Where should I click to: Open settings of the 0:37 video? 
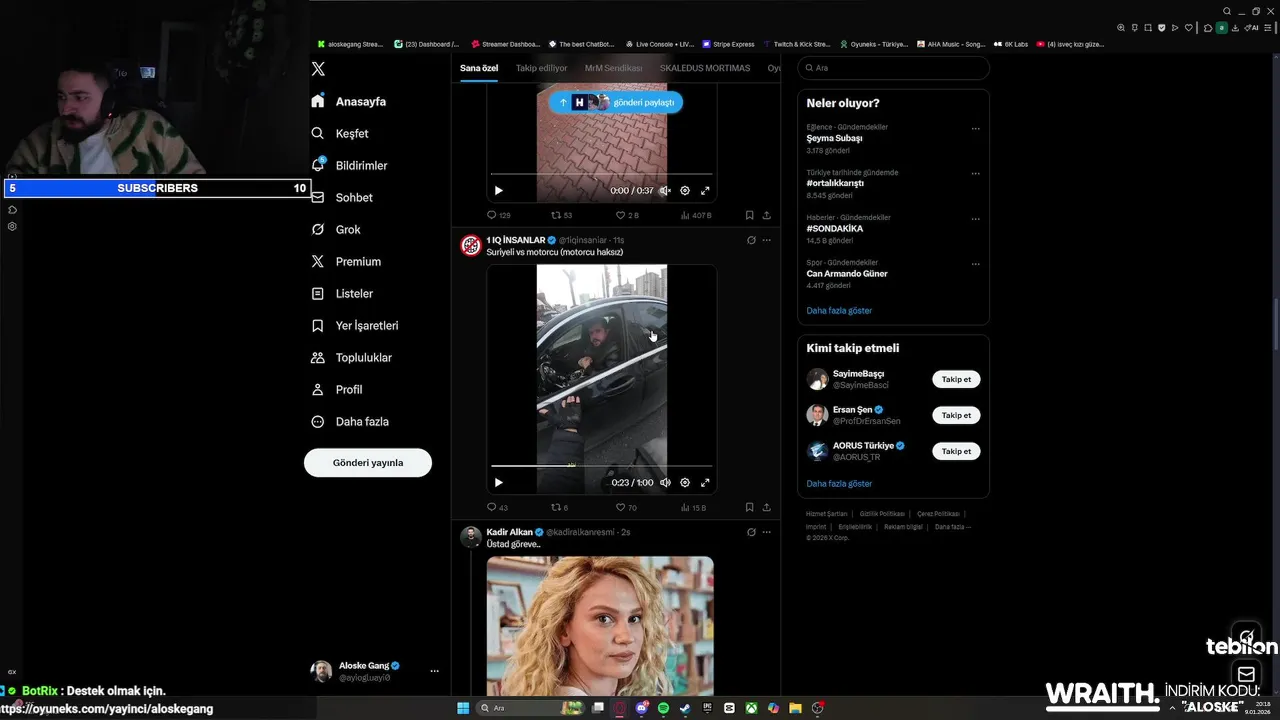(x=685, y=190)
